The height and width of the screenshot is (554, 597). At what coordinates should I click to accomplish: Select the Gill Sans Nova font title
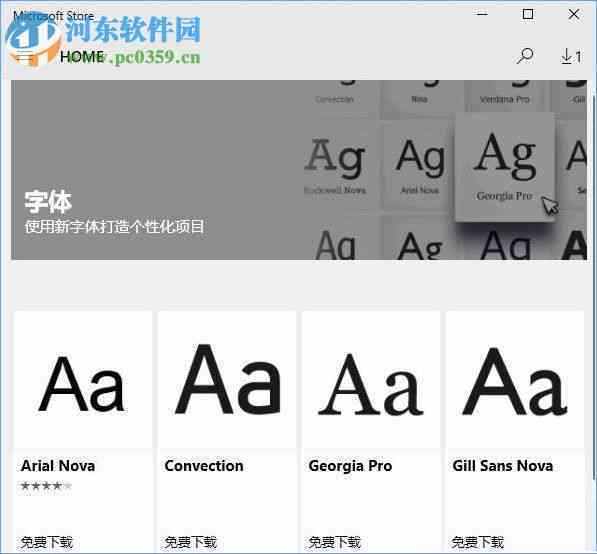coord(503,466)
